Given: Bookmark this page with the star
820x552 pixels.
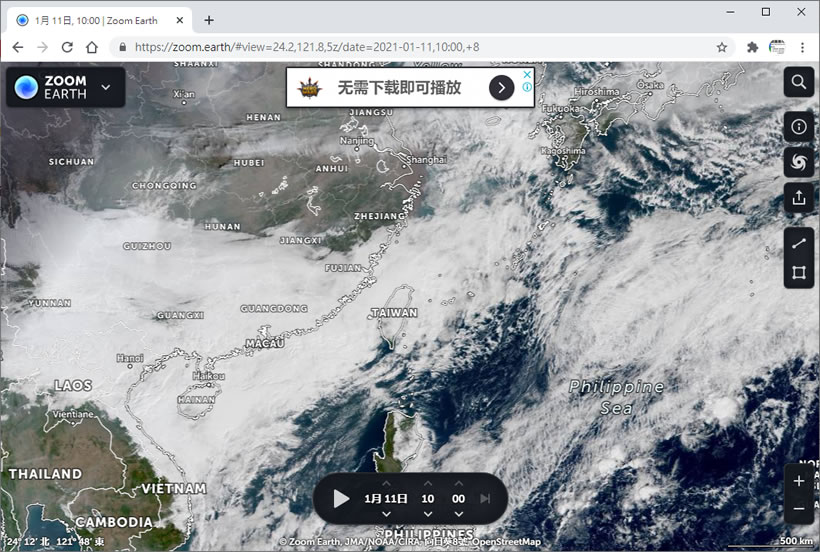Looking at the screenshot, I should [722, 47].
